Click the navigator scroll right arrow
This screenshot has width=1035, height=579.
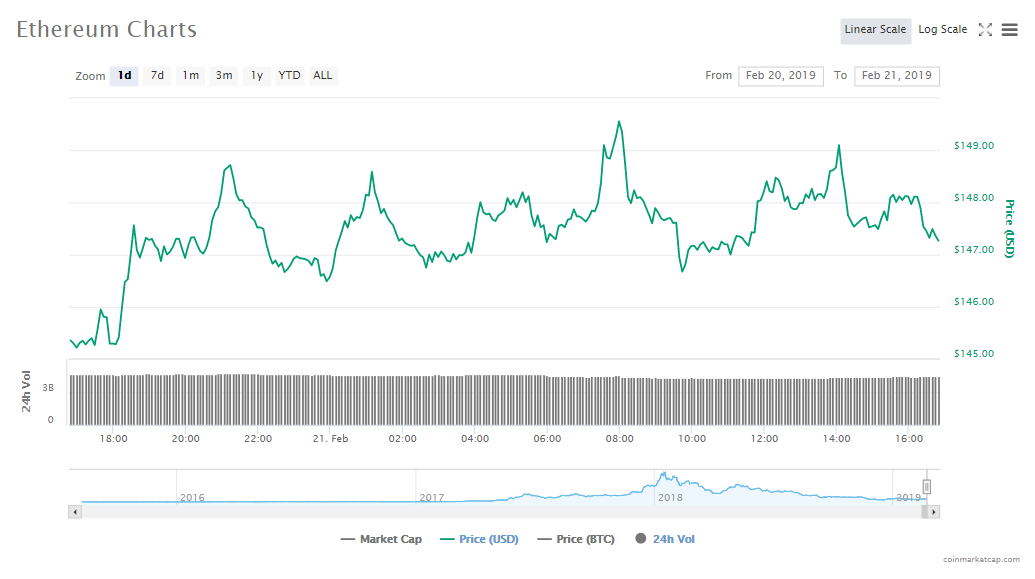pos(934,512)
